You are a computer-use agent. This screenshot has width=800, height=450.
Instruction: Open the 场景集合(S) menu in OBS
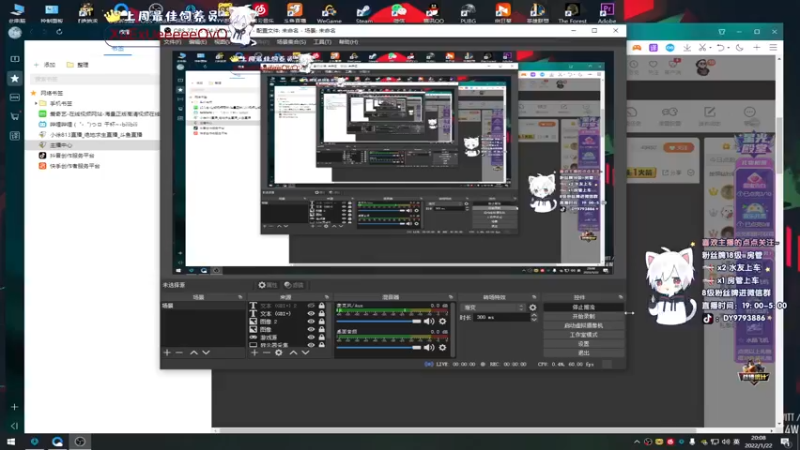click(x=291, y=42)
